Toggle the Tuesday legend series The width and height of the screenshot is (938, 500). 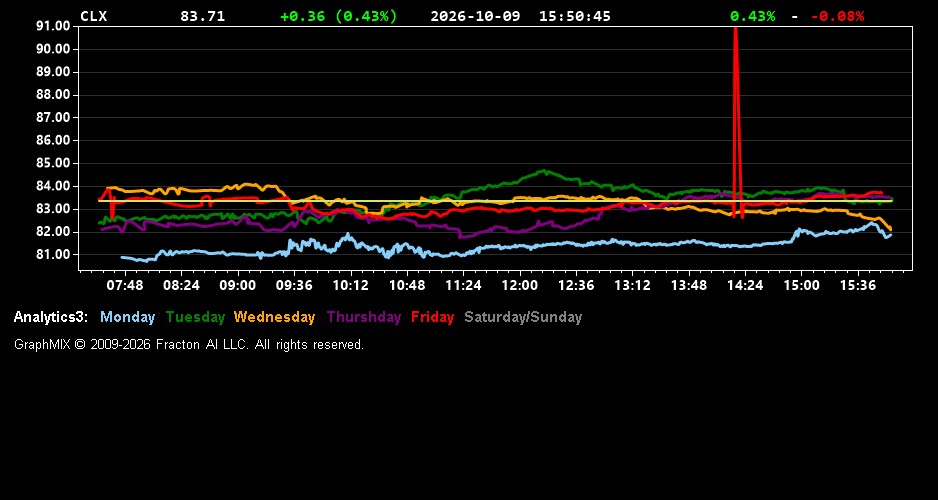(195, 317)
